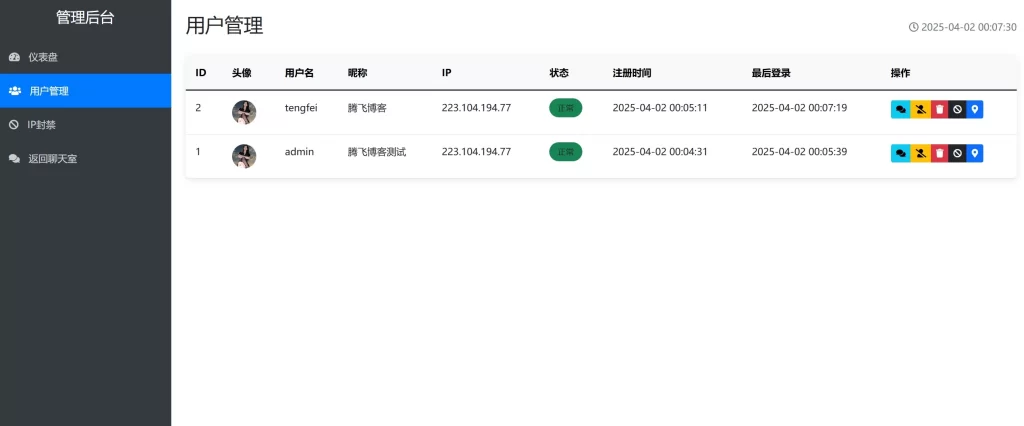Click the 状态 column header
Image resolution: width=1024 pixels, height=426 pixels.
(x=559, y=73)
